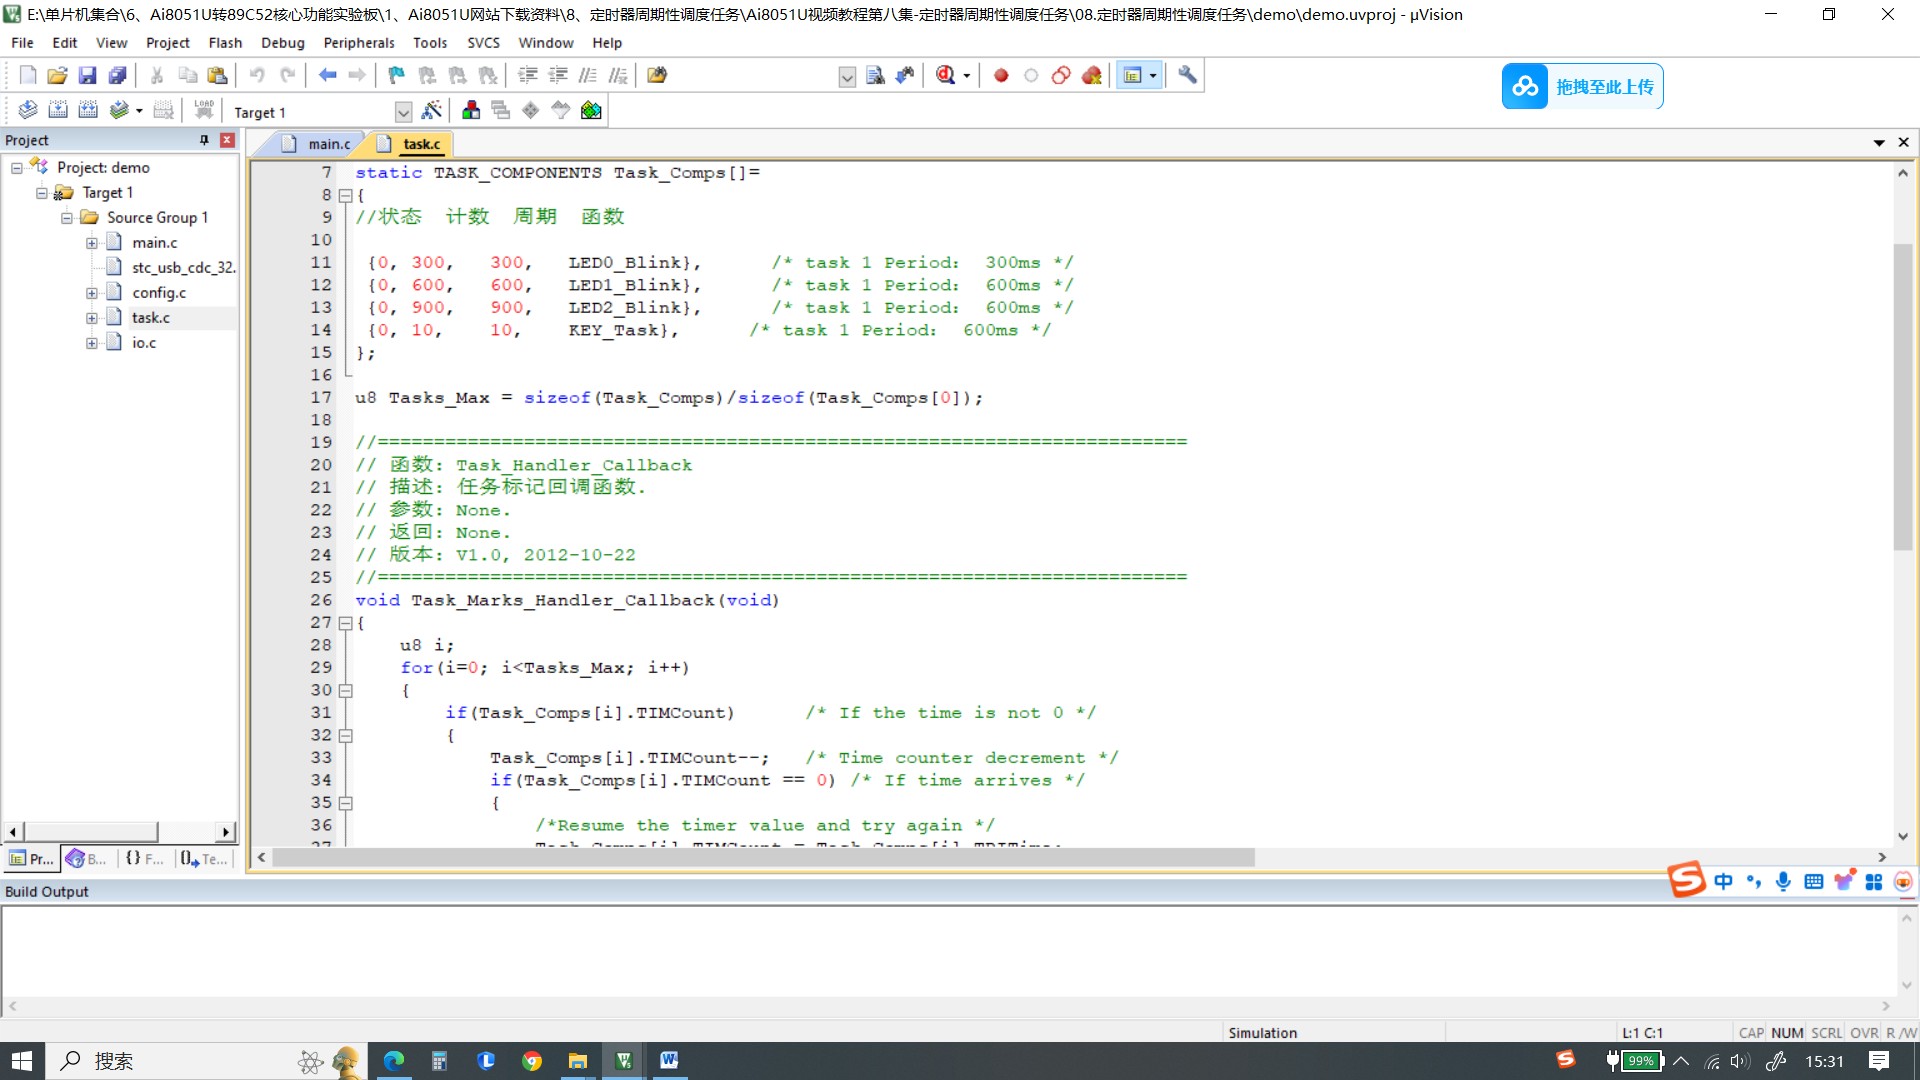
Task: Open the find text combo box dropdown
Action: tap(847, 77)
